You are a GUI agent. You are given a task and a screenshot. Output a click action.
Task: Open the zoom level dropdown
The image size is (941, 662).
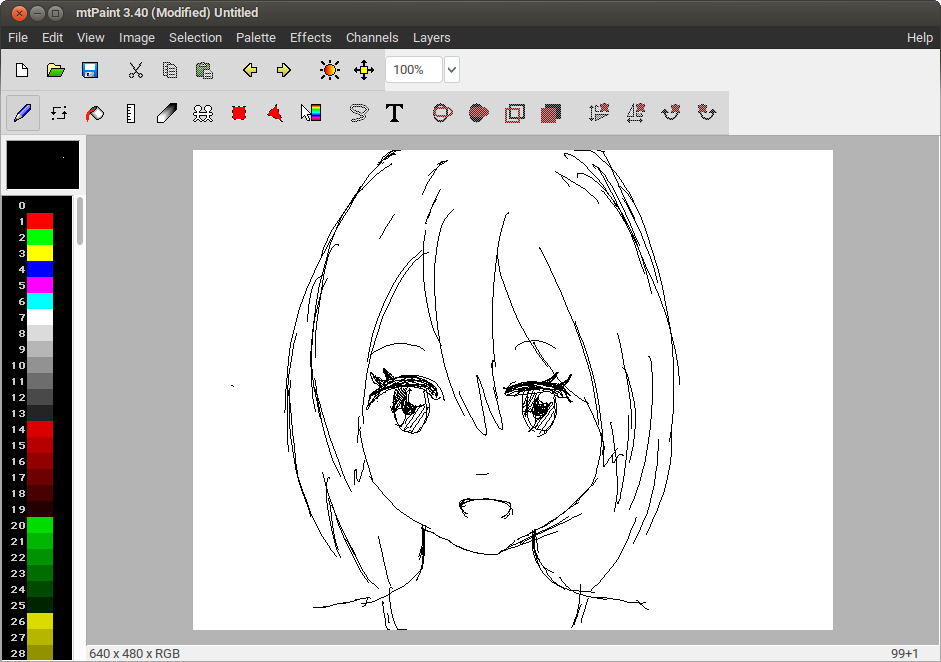[x=450, y=69]
